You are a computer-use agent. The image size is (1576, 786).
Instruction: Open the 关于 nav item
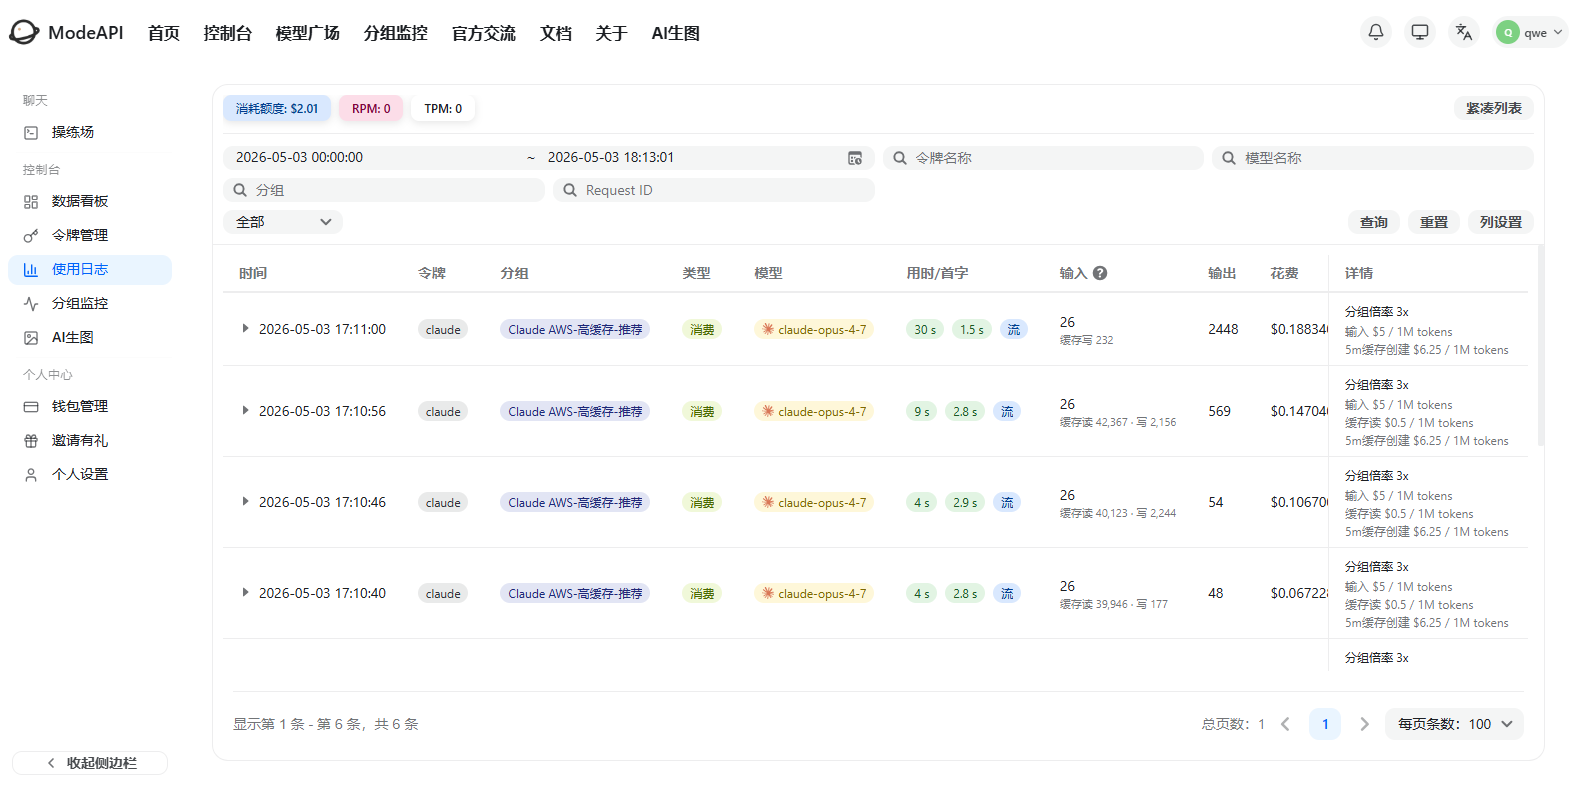coord(611,33)
